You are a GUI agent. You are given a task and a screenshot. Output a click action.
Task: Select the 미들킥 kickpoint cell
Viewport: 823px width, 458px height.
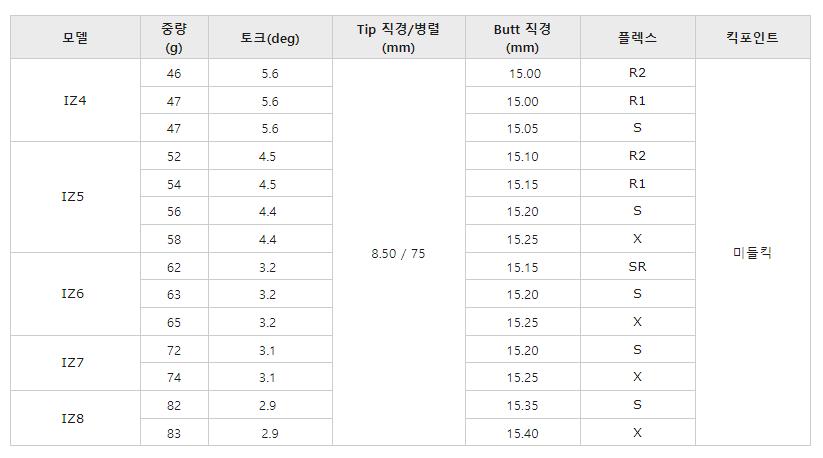752,253
